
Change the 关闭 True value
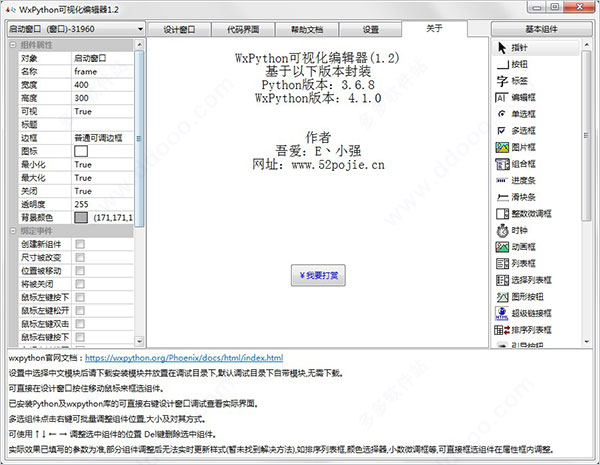click(x=103, y=191)
